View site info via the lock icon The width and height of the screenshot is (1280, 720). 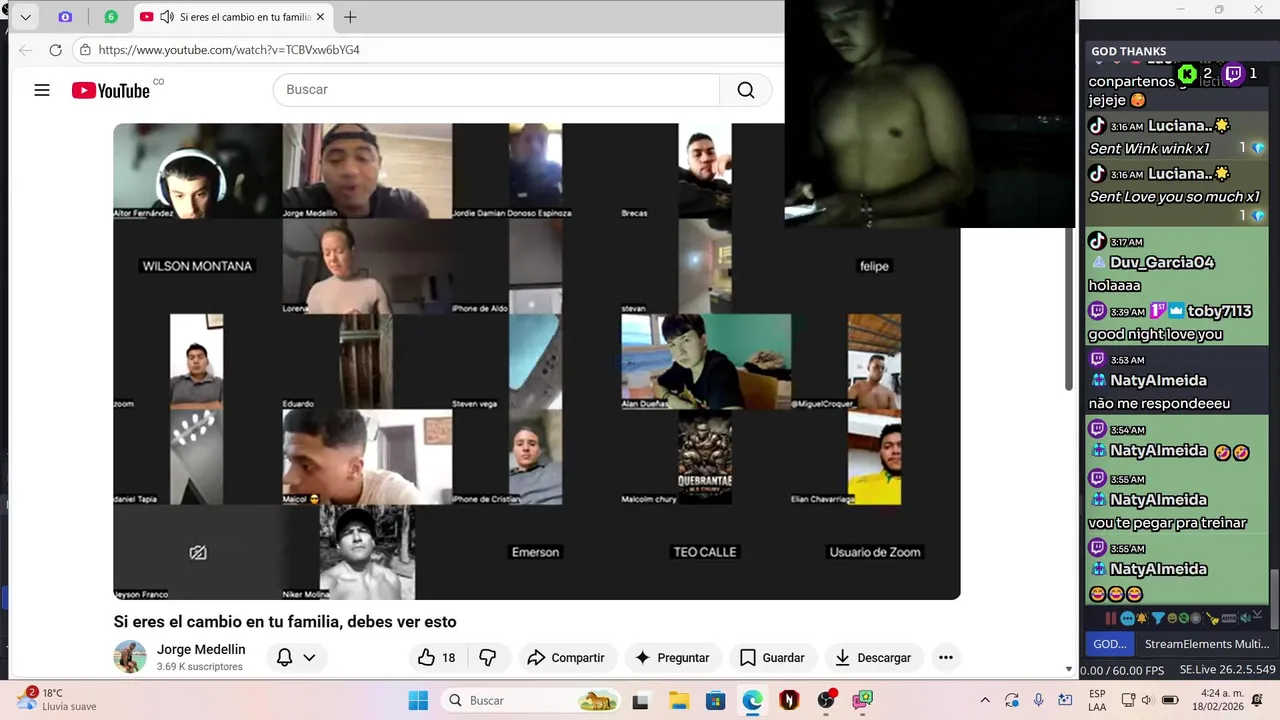[86, 50]
